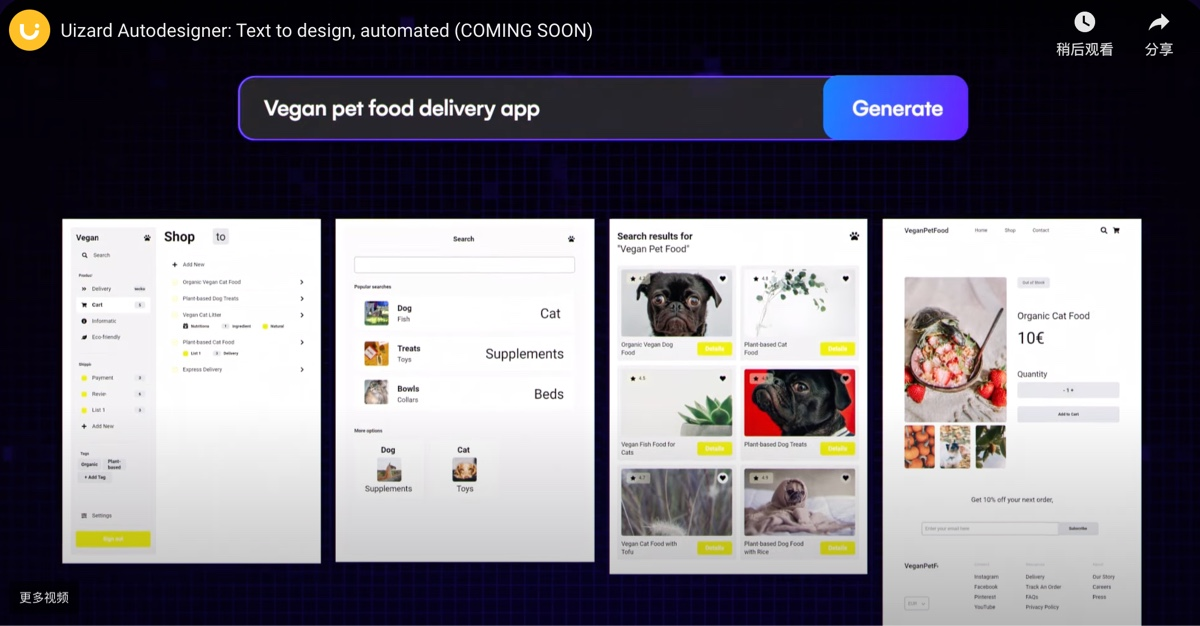This screenshot has height=626, width=1200.
Task: Click the Informatic info icon
Action: (84, 321)
